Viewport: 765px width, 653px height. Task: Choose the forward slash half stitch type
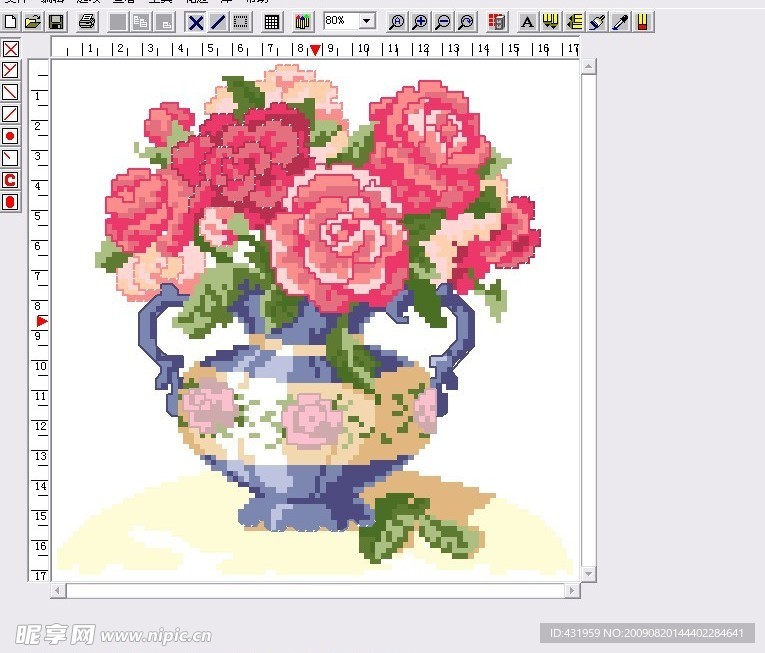(x=10, y=114)
